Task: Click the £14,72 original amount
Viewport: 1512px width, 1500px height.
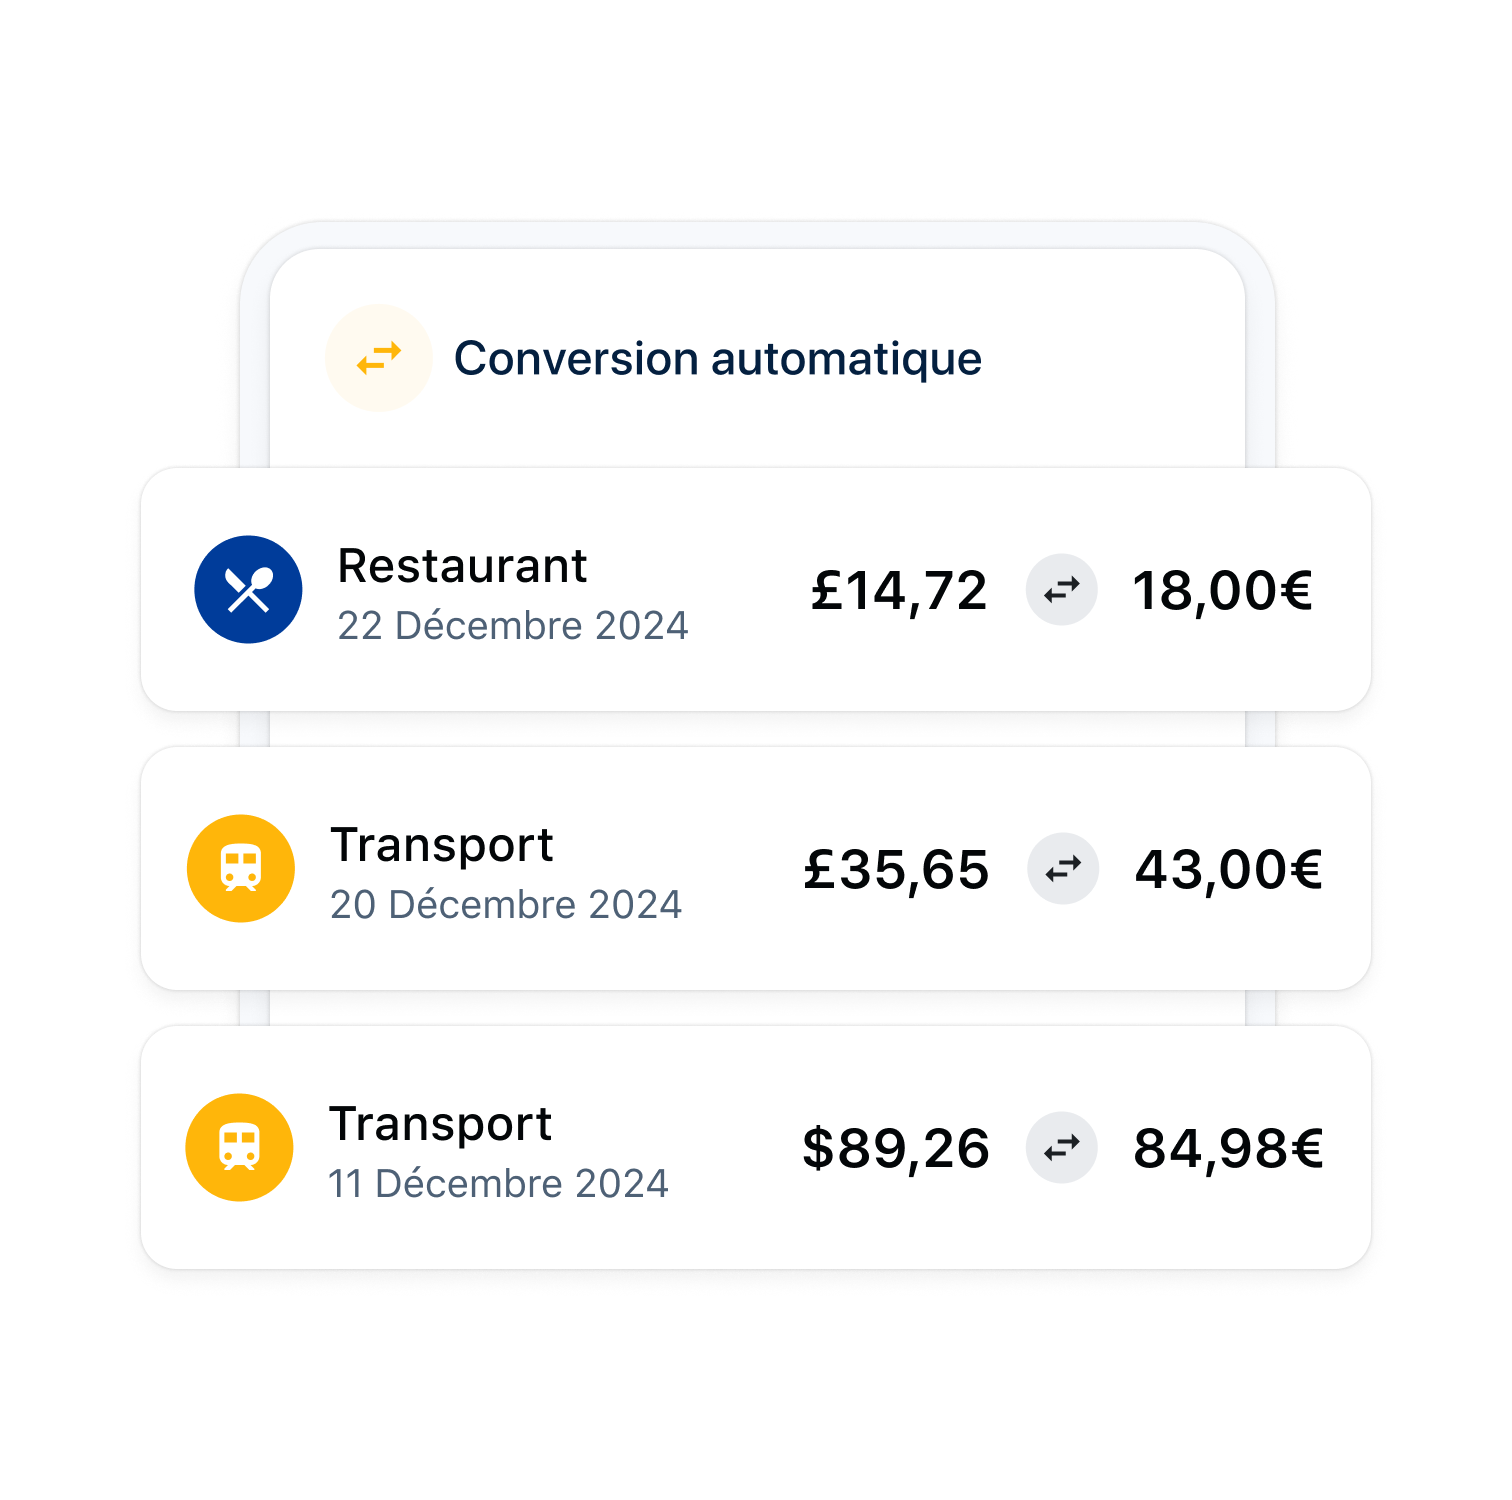Action: [x=899, y=591]
